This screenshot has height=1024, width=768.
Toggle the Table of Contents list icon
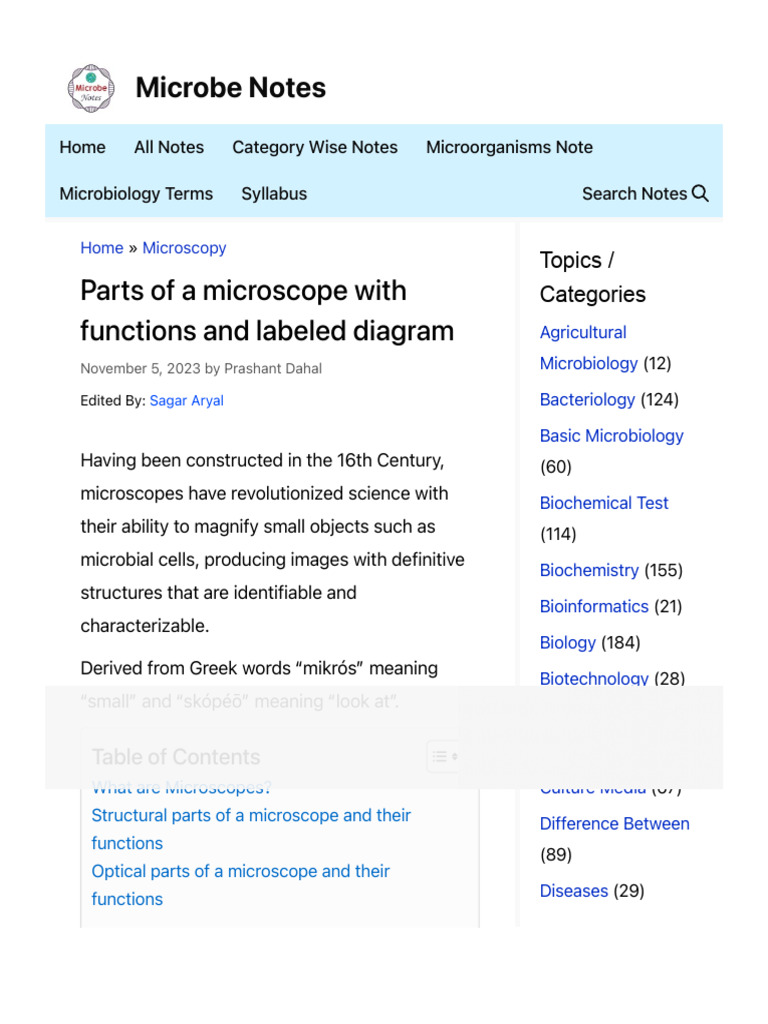[x=442, y=757]
